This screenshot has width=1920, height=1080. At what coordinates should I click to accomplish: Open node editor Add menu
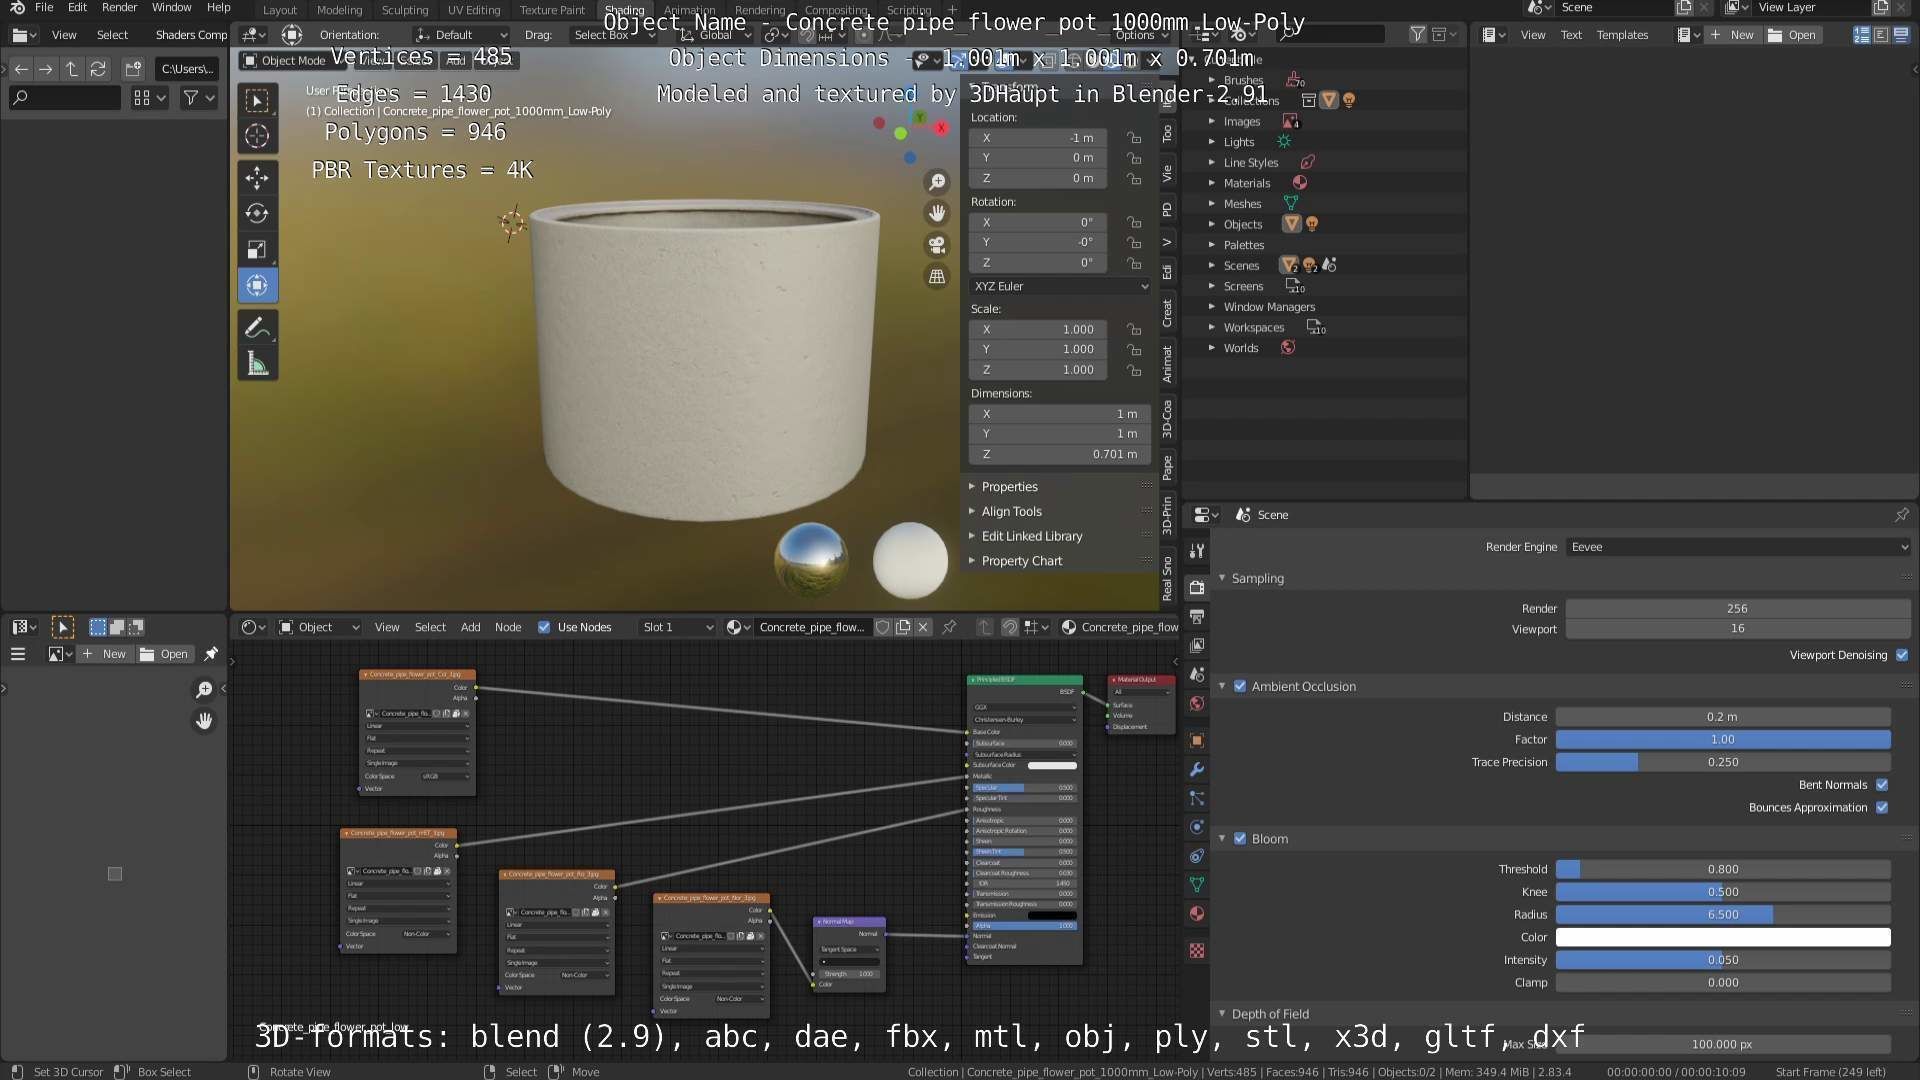pos(470,627)
